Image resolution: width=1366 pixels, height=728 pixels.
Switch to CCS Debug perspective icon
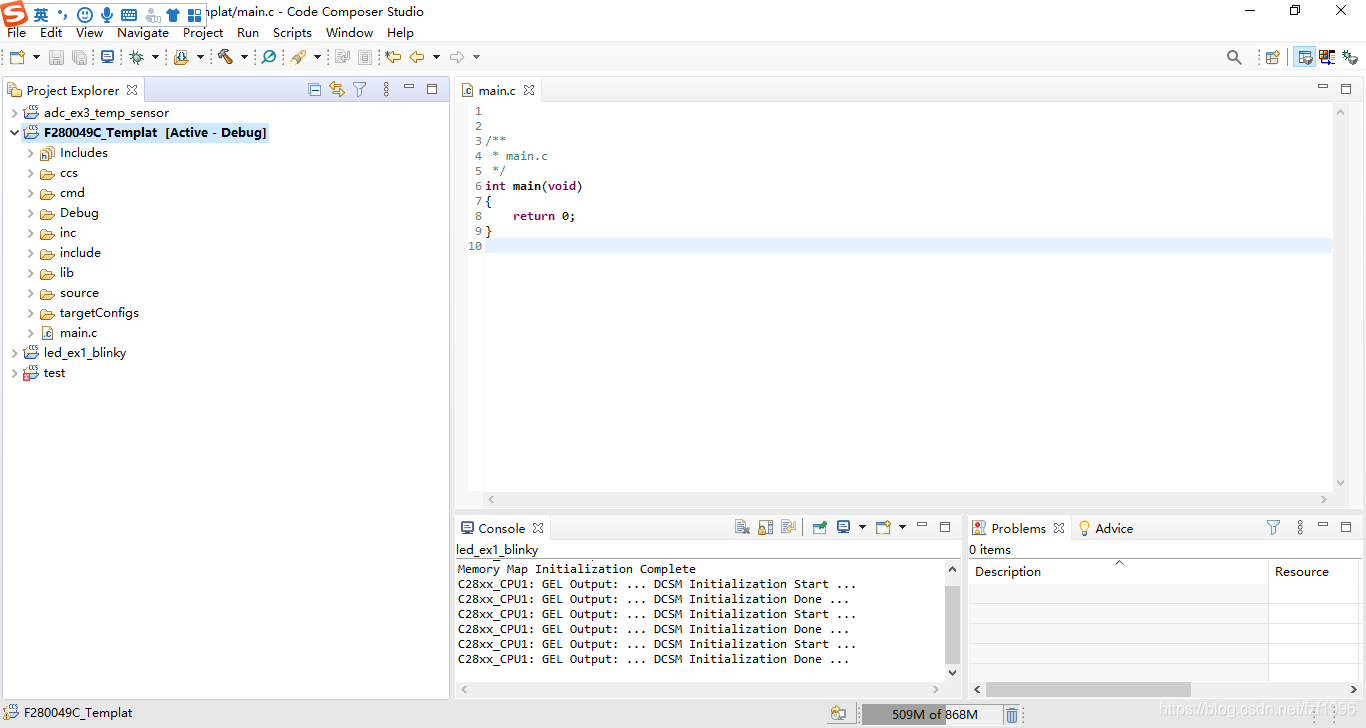(x=1349, y=57)
